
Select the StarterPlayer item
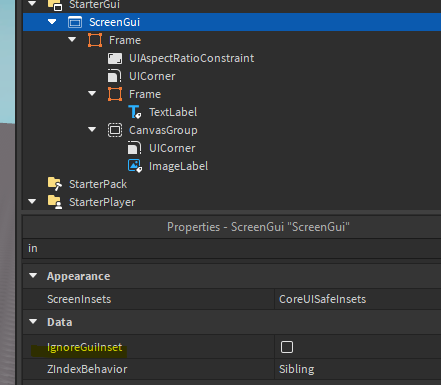point(102,202)
